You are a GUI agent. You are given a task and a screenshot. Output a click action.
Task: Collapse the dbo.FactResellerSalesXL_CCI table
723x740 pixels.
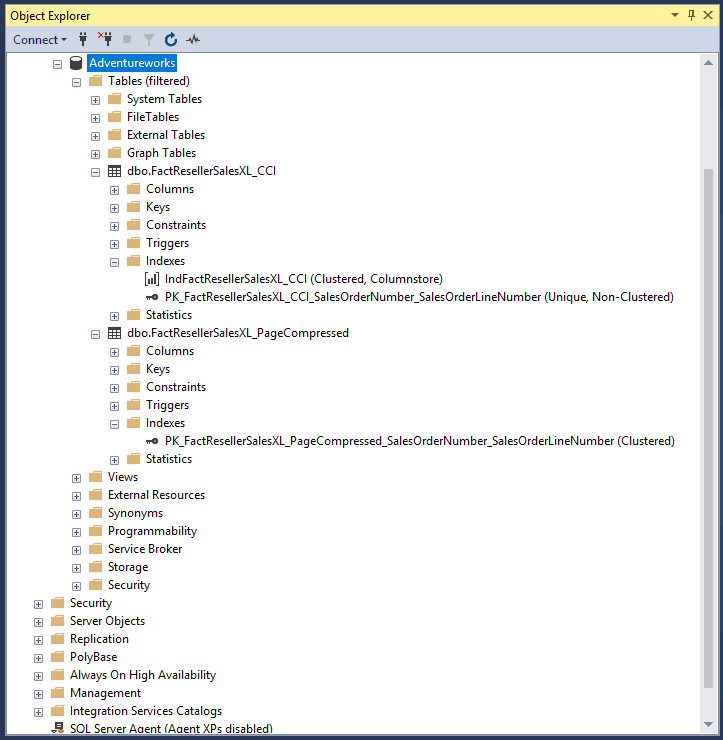coord(95,172)
